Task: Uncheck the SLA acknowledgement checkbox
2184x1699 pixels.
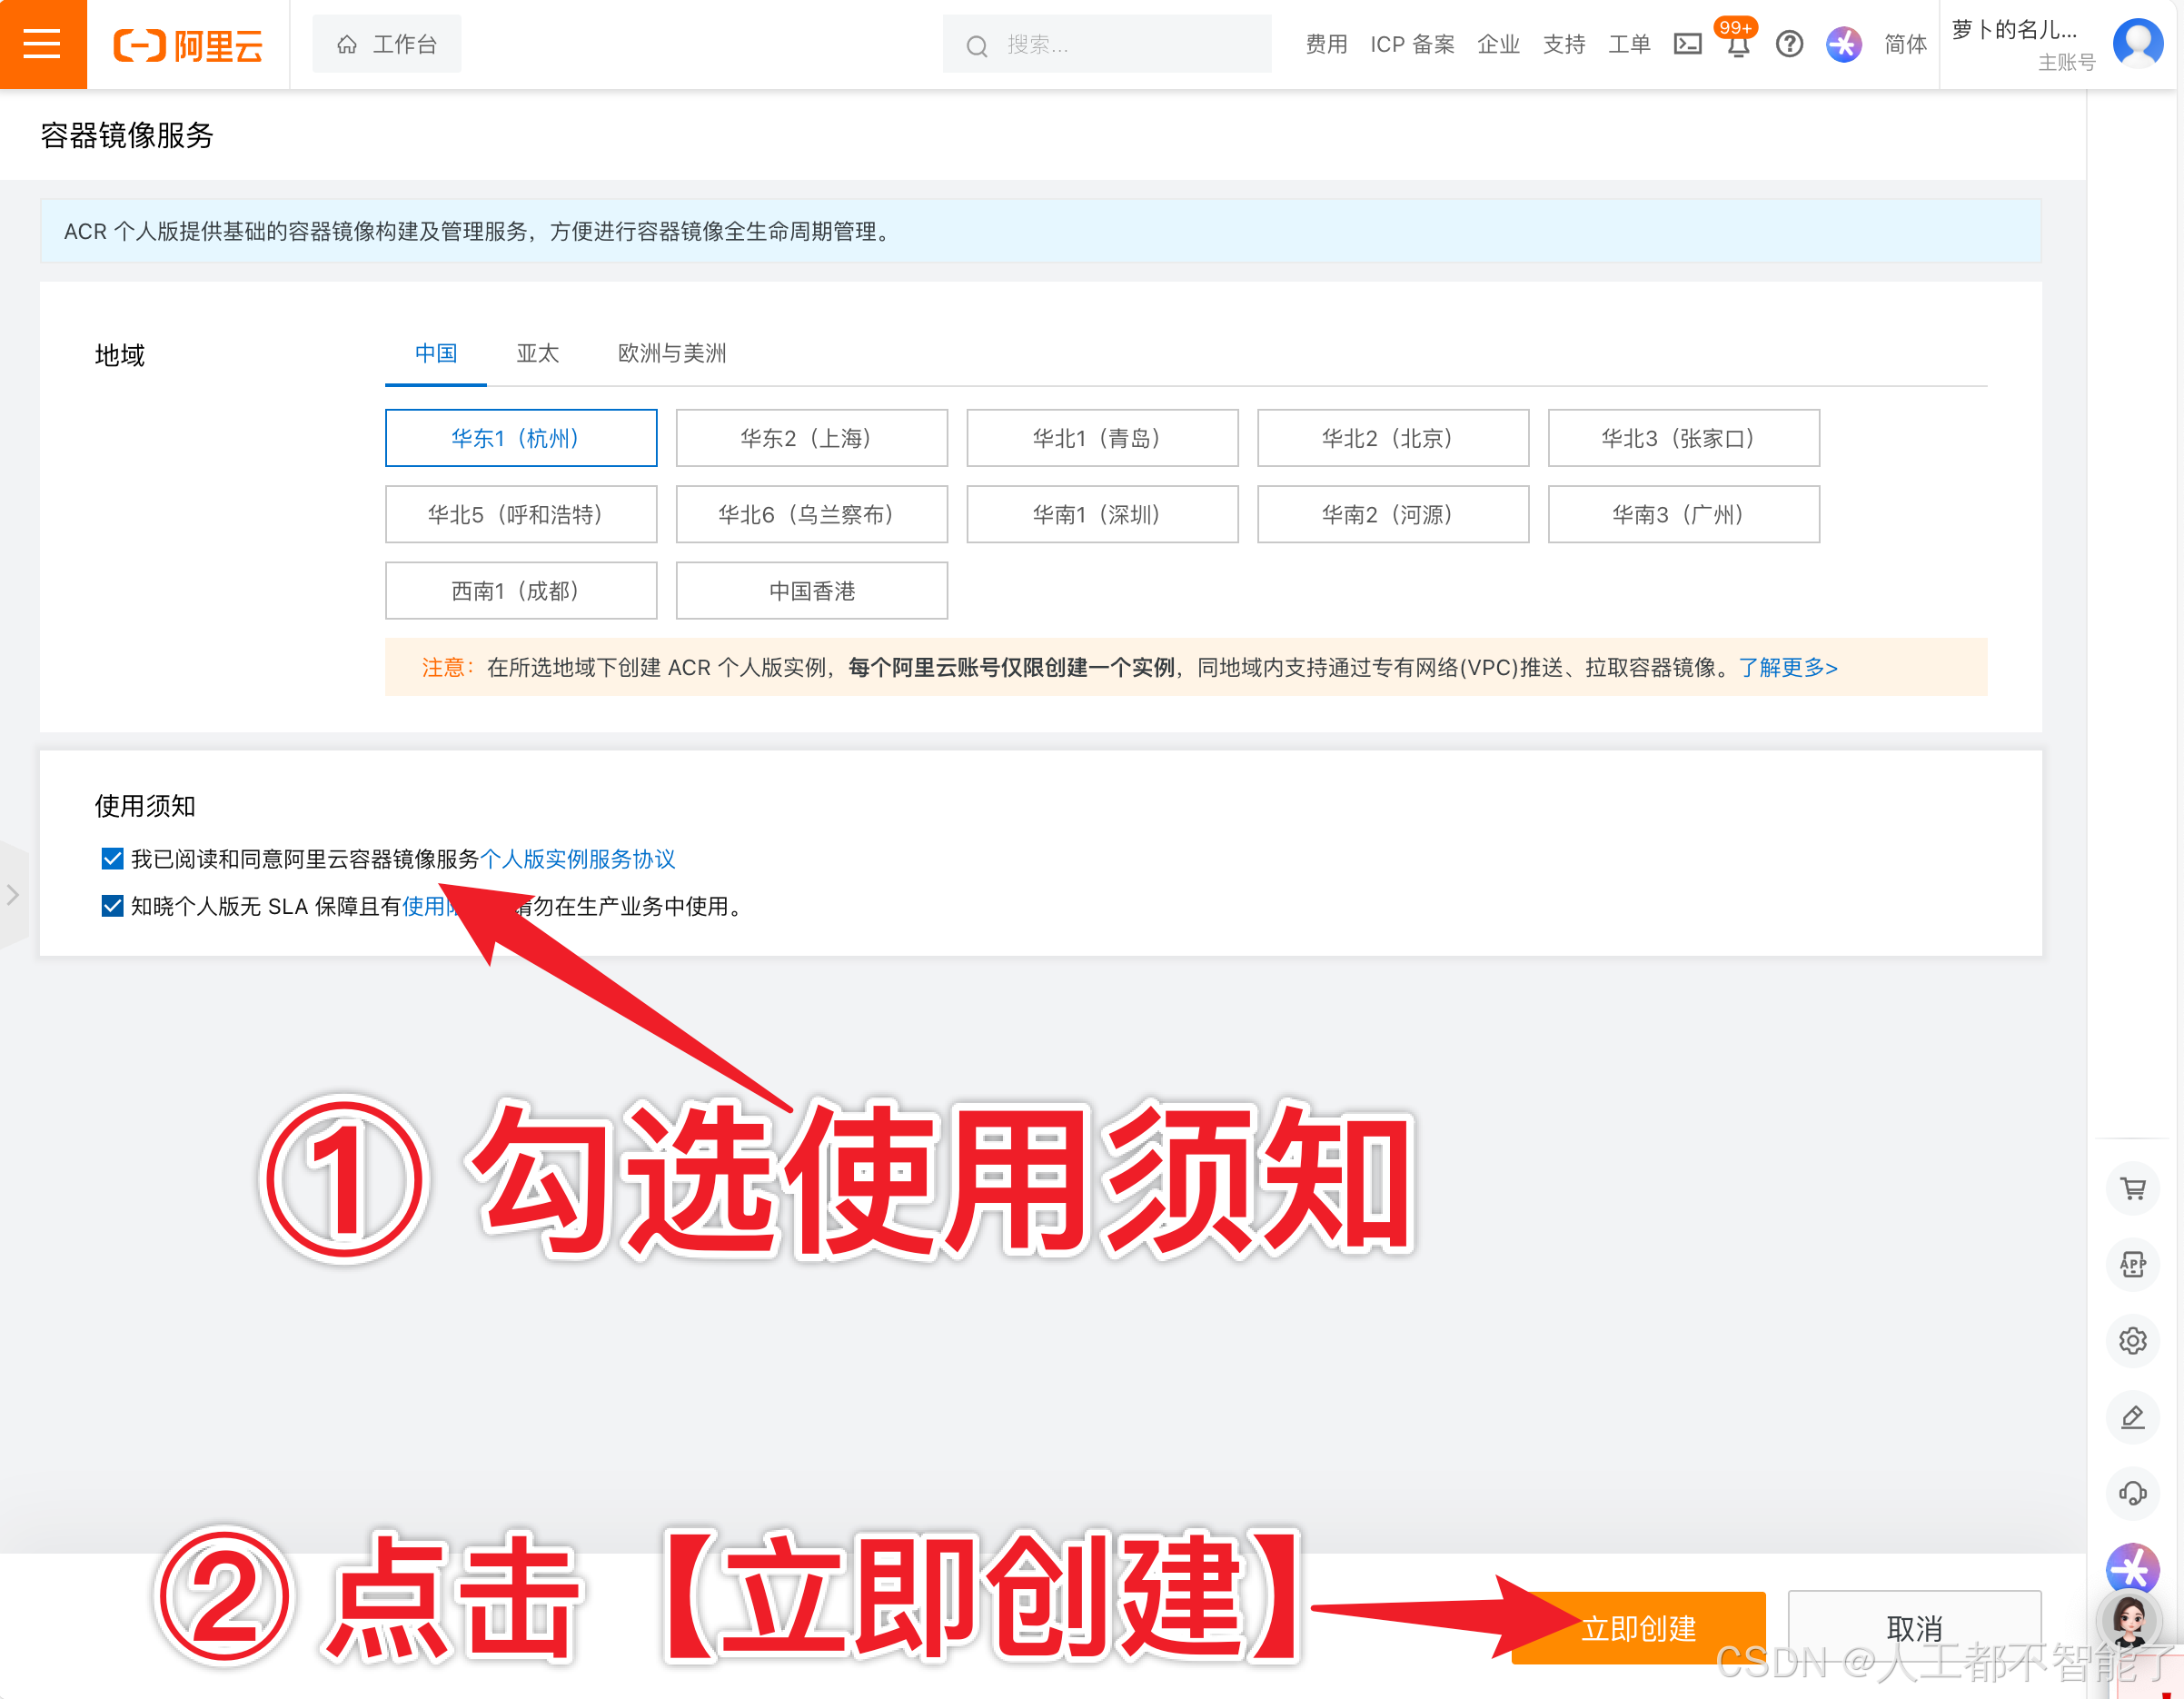Action: pyautogui.click(x=111, y=906)
